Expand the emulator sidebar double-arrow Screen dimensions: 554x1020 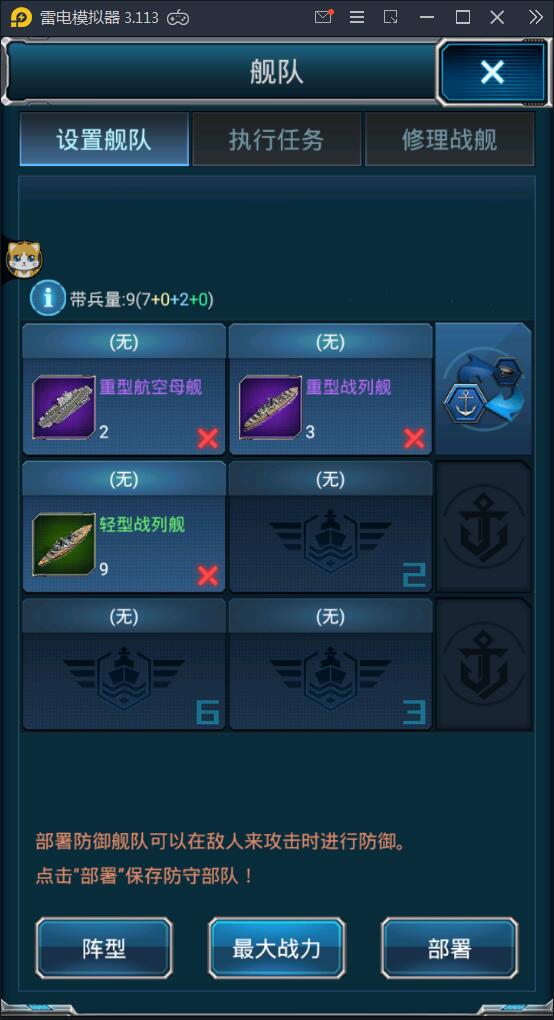point(536,17)
